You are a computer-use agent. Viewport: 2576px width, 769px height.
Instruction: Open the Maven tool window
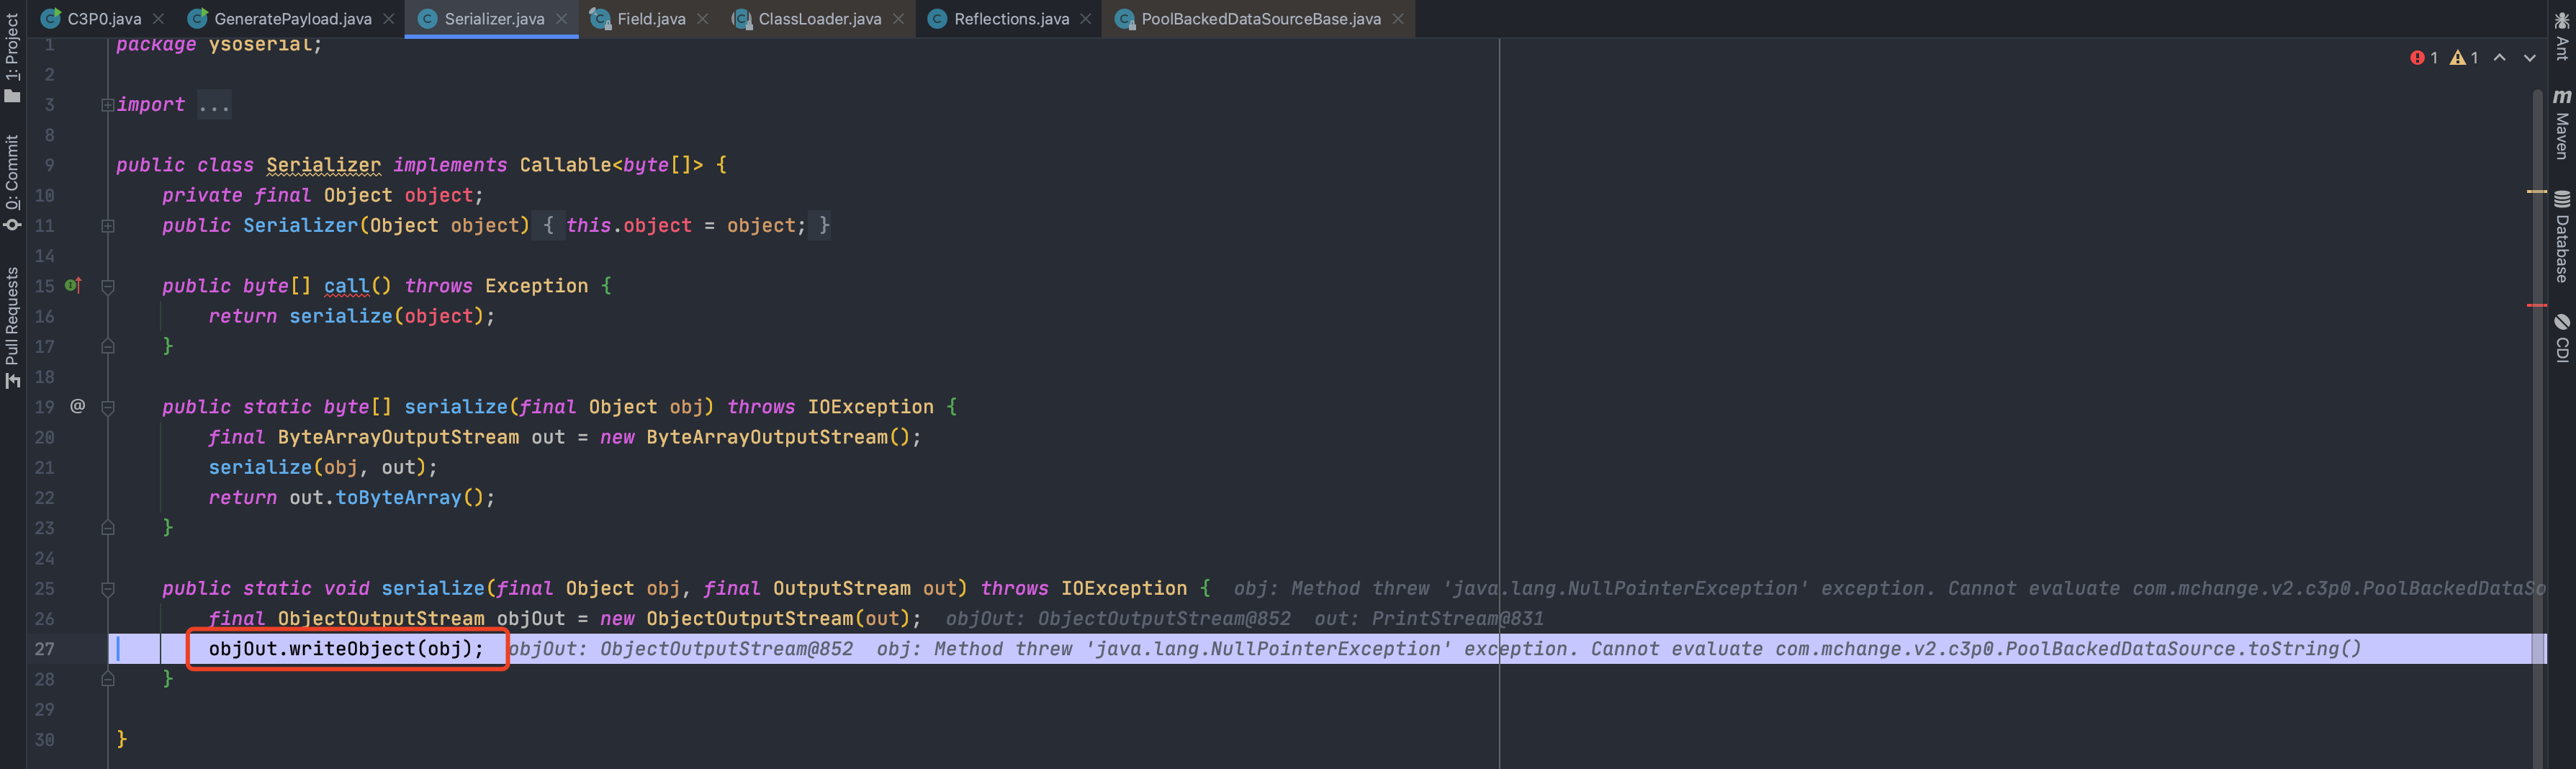point(2562,124)
